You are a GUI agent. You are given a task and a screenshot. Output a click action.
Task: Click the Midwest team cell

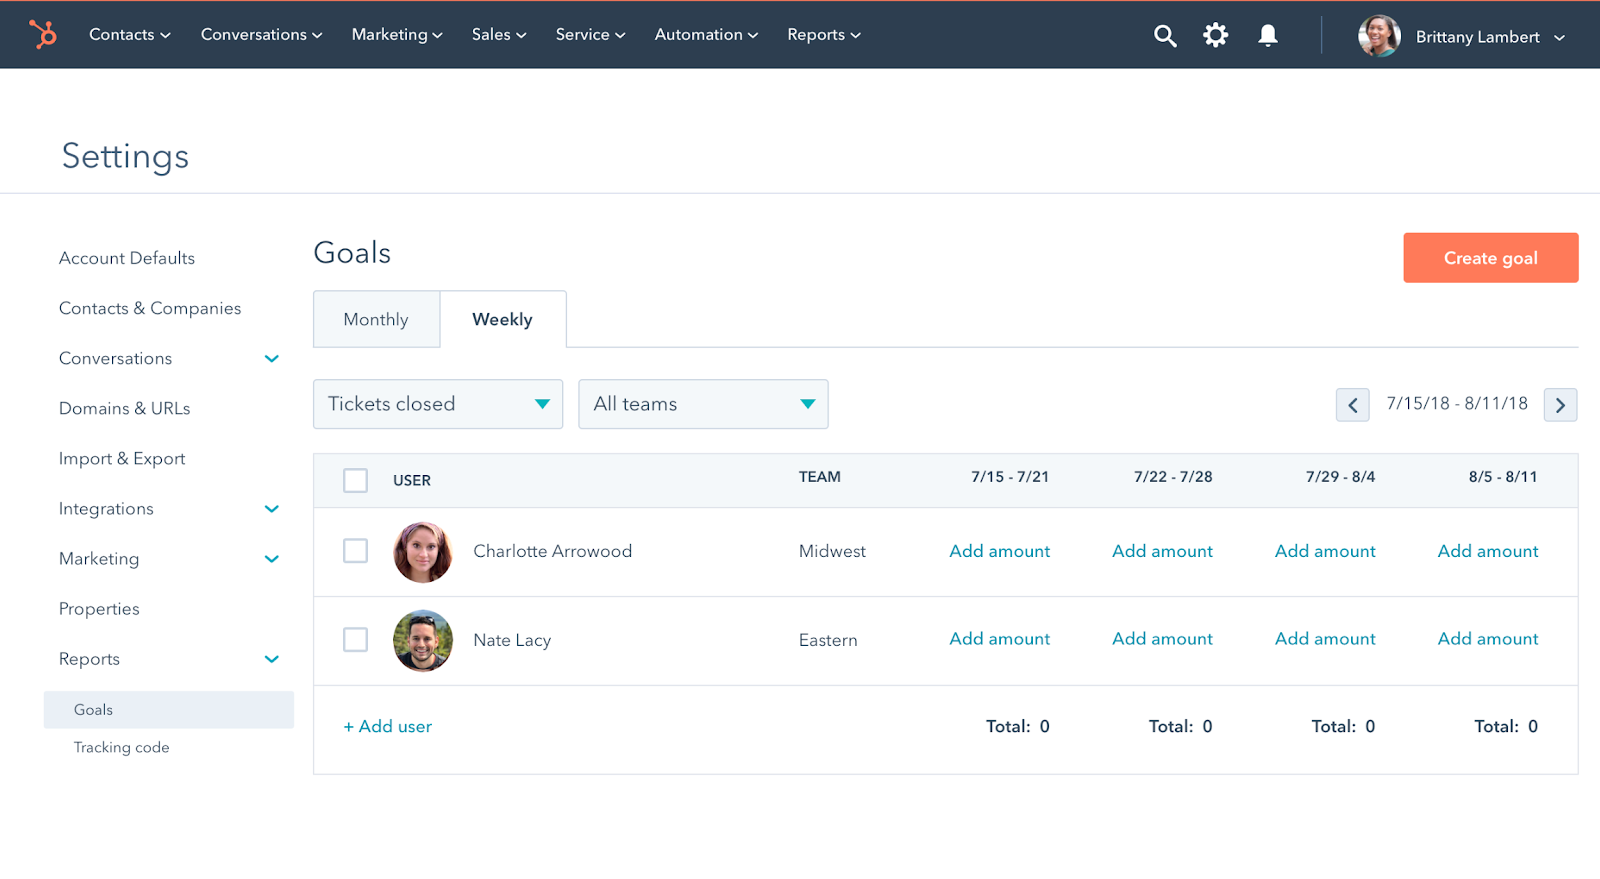point(833,551)
